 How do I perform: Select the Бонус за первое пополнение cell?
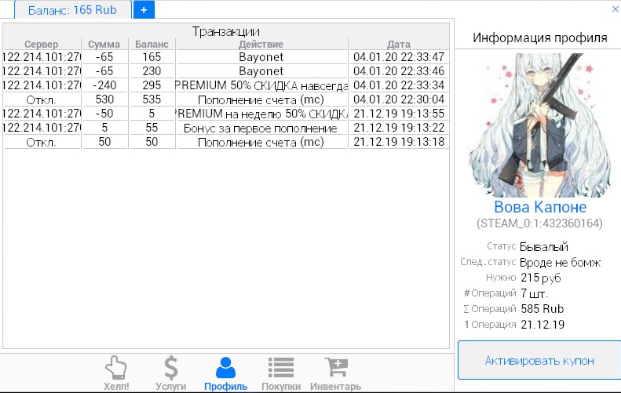(261, 128)
